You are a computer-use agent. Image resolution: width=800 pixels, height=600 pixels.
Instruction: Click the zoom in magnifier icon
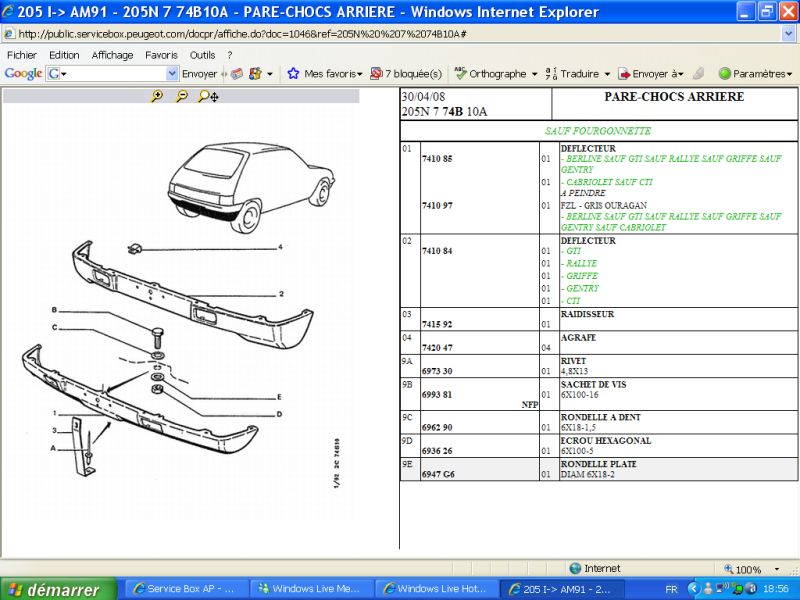[157, 96]
